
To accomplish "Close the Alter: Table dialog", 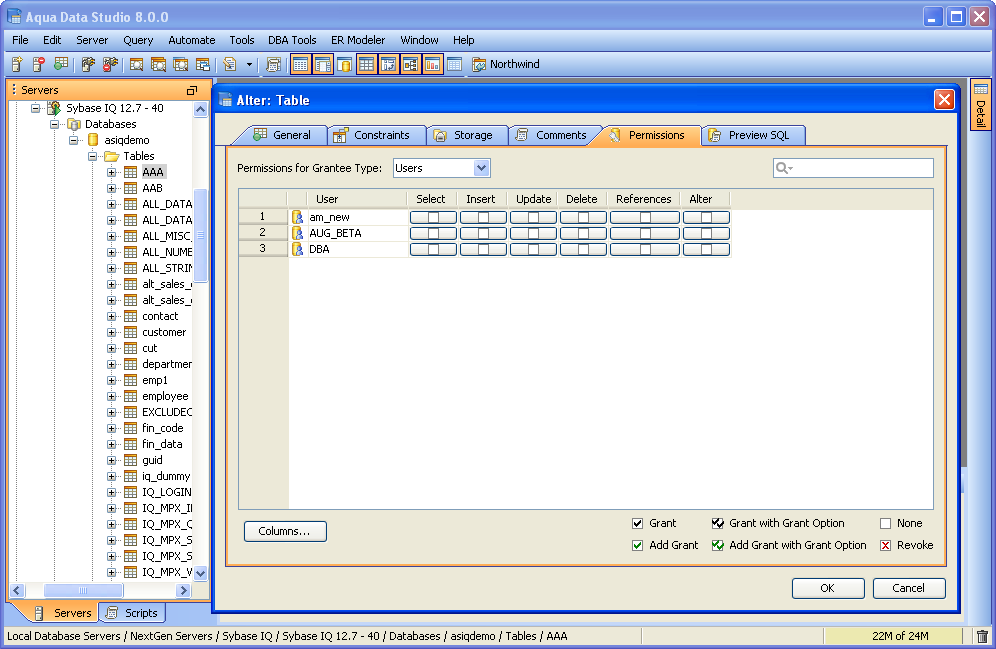I will [x=945, y=100].
